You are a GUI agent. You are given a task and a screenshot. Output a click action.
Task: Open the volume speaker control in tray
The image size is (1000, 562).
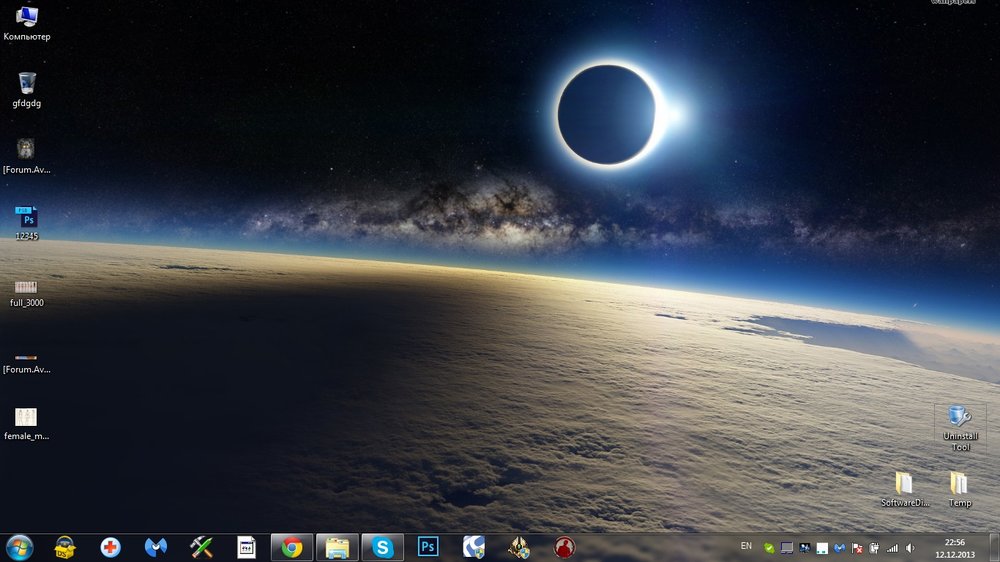point(910,548)
